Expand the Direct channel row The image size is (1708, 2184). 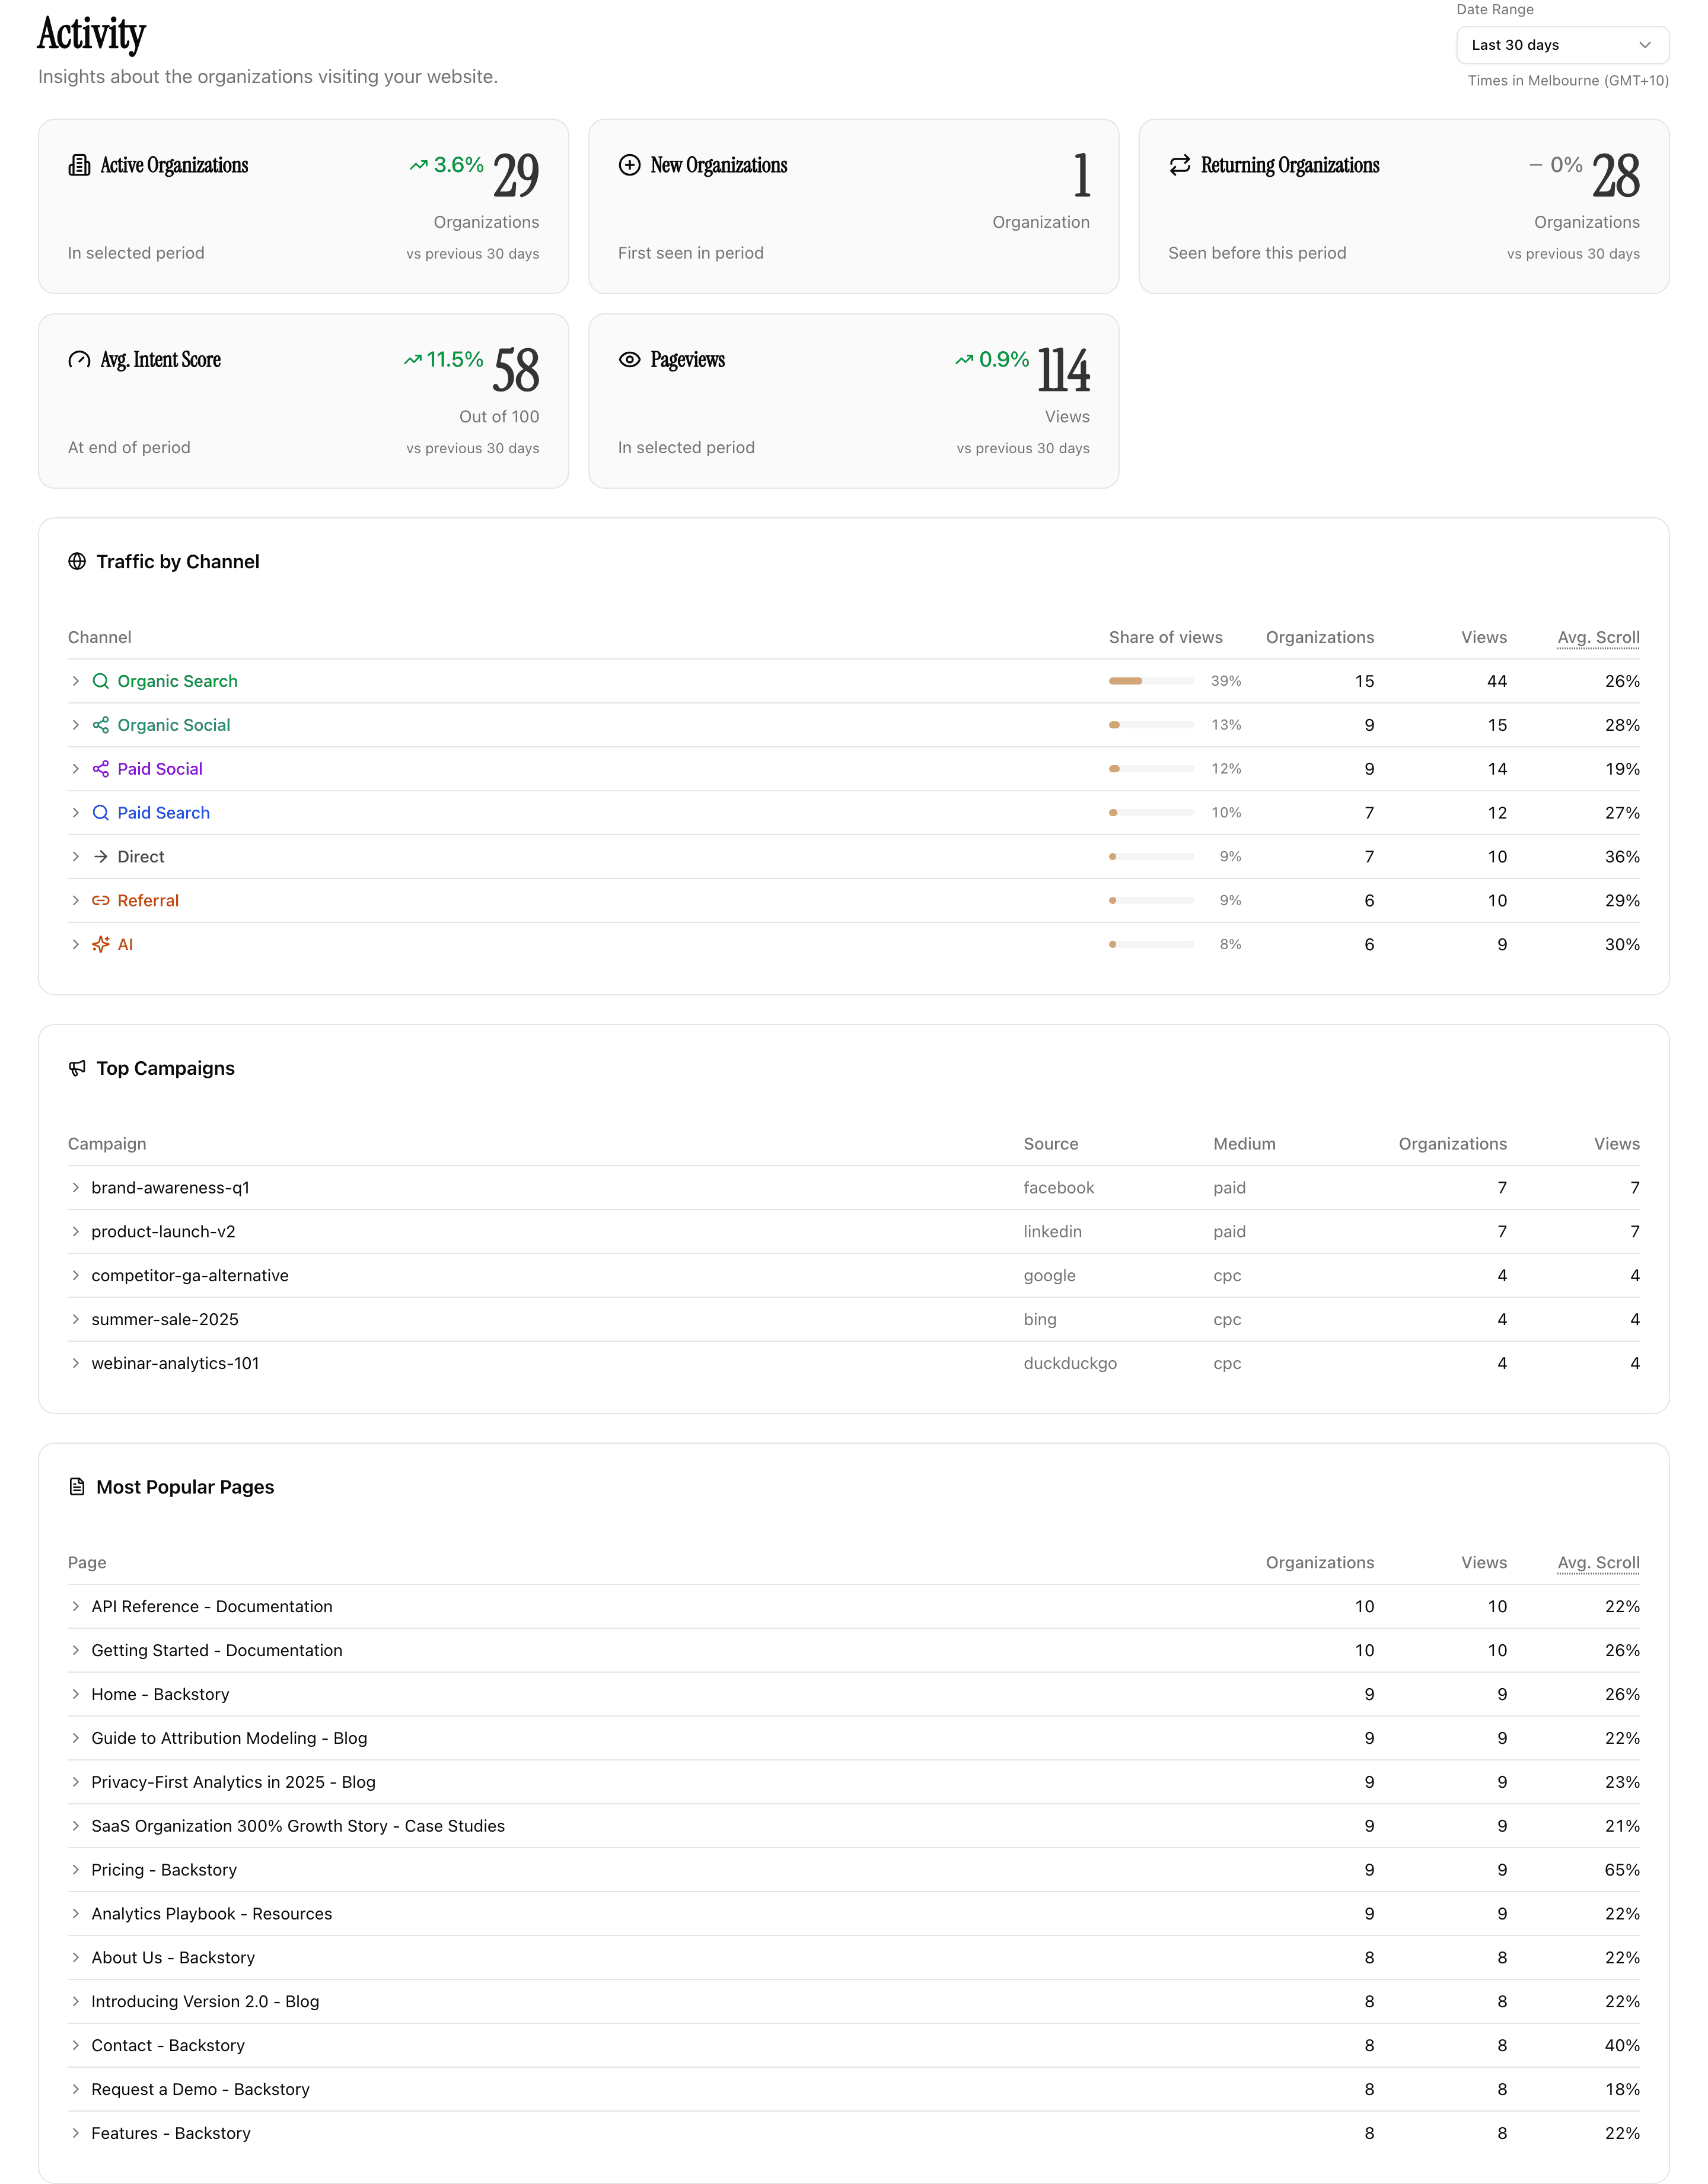[x=75, y=857]
